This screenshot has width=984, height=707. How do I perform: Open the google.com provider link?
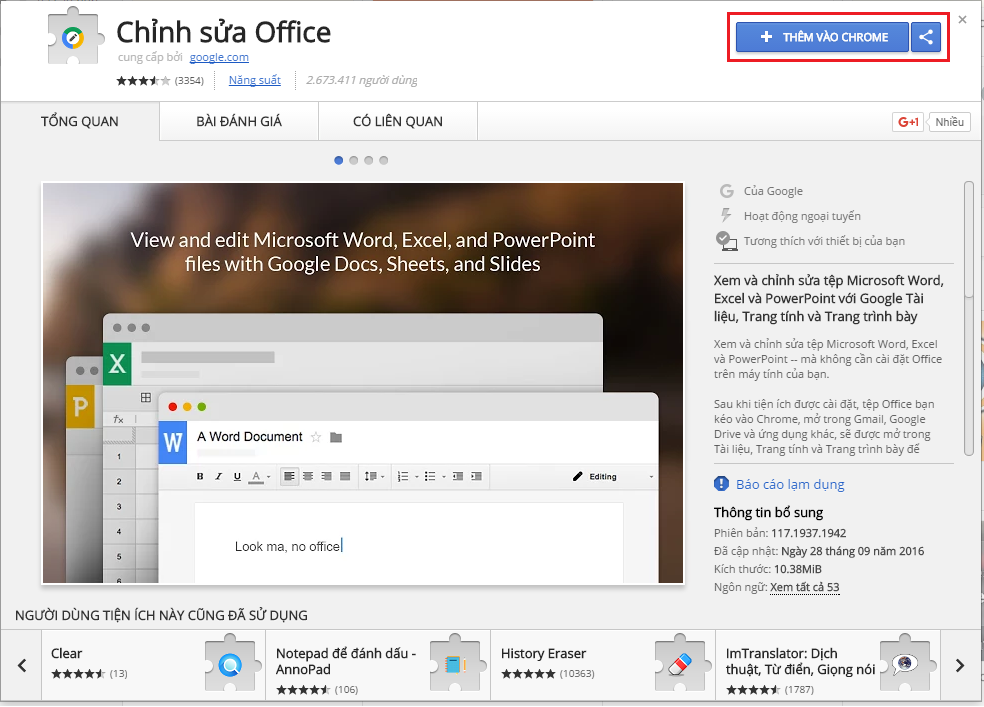point(219,57)
